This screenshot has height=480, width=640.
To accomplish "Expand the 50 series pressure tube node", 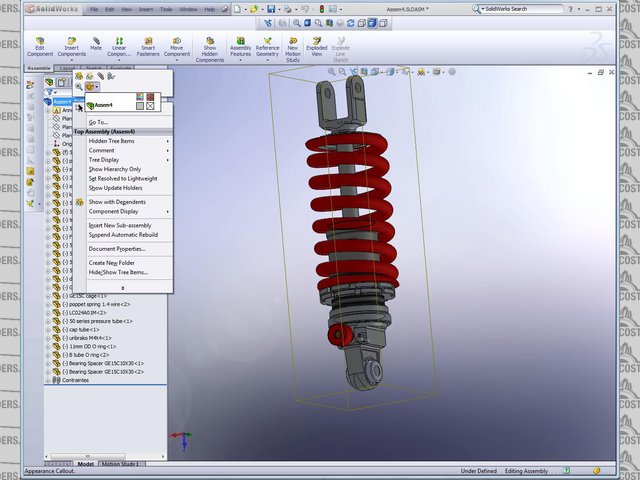I will point(48,321).
